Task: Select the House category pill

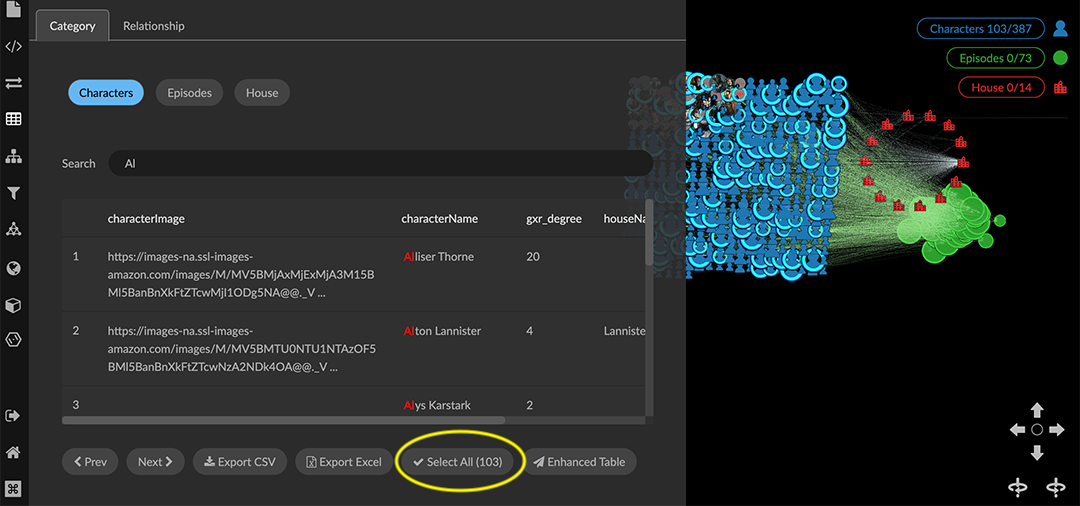Action: (x=262, y=92)
